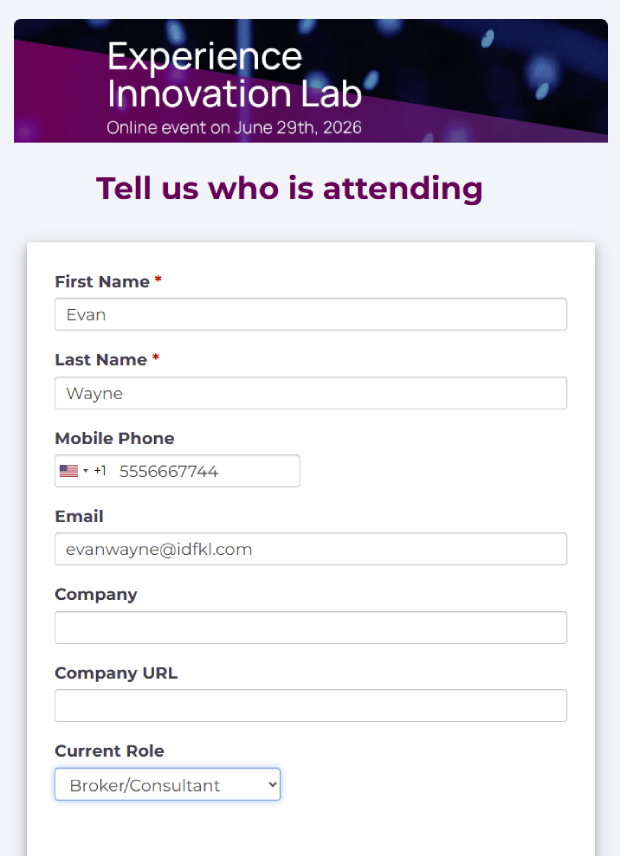Open the country code dropdown arrow
This screenshot has height=856, width=620.
[x=86, y=471]
